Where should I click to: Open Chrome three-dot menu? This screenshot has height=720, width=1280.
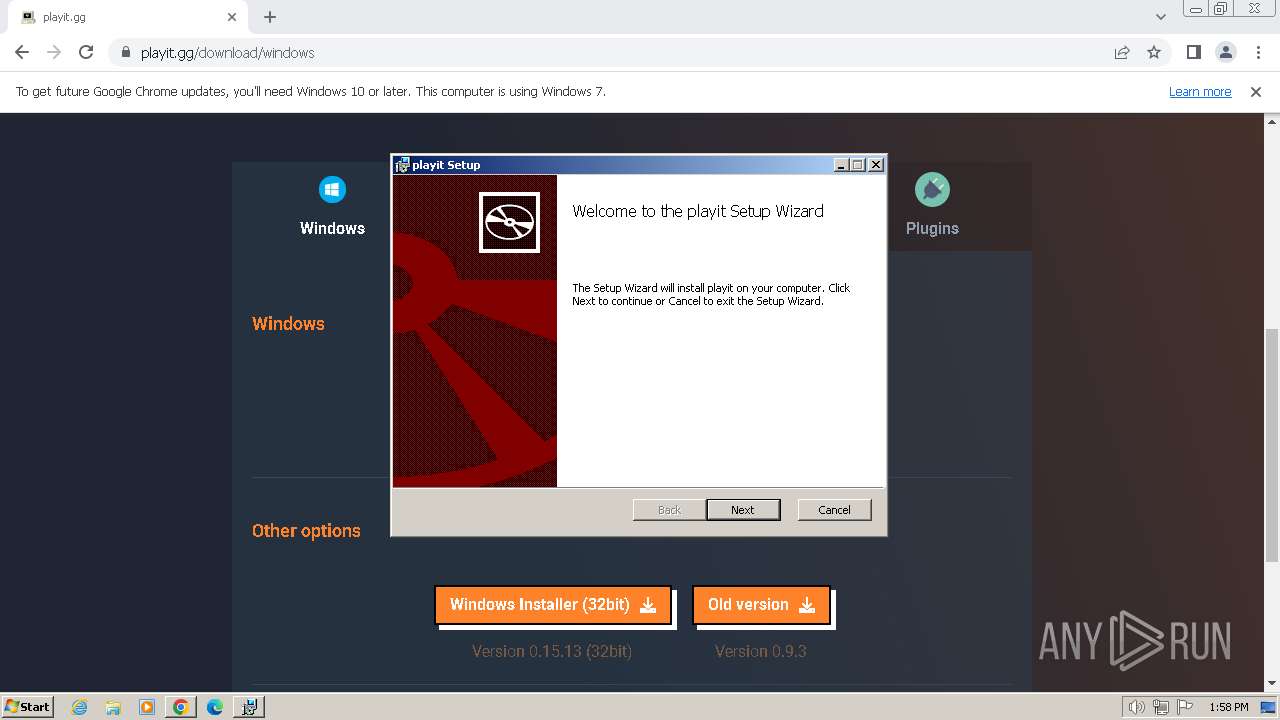(x=1257, y=53)
